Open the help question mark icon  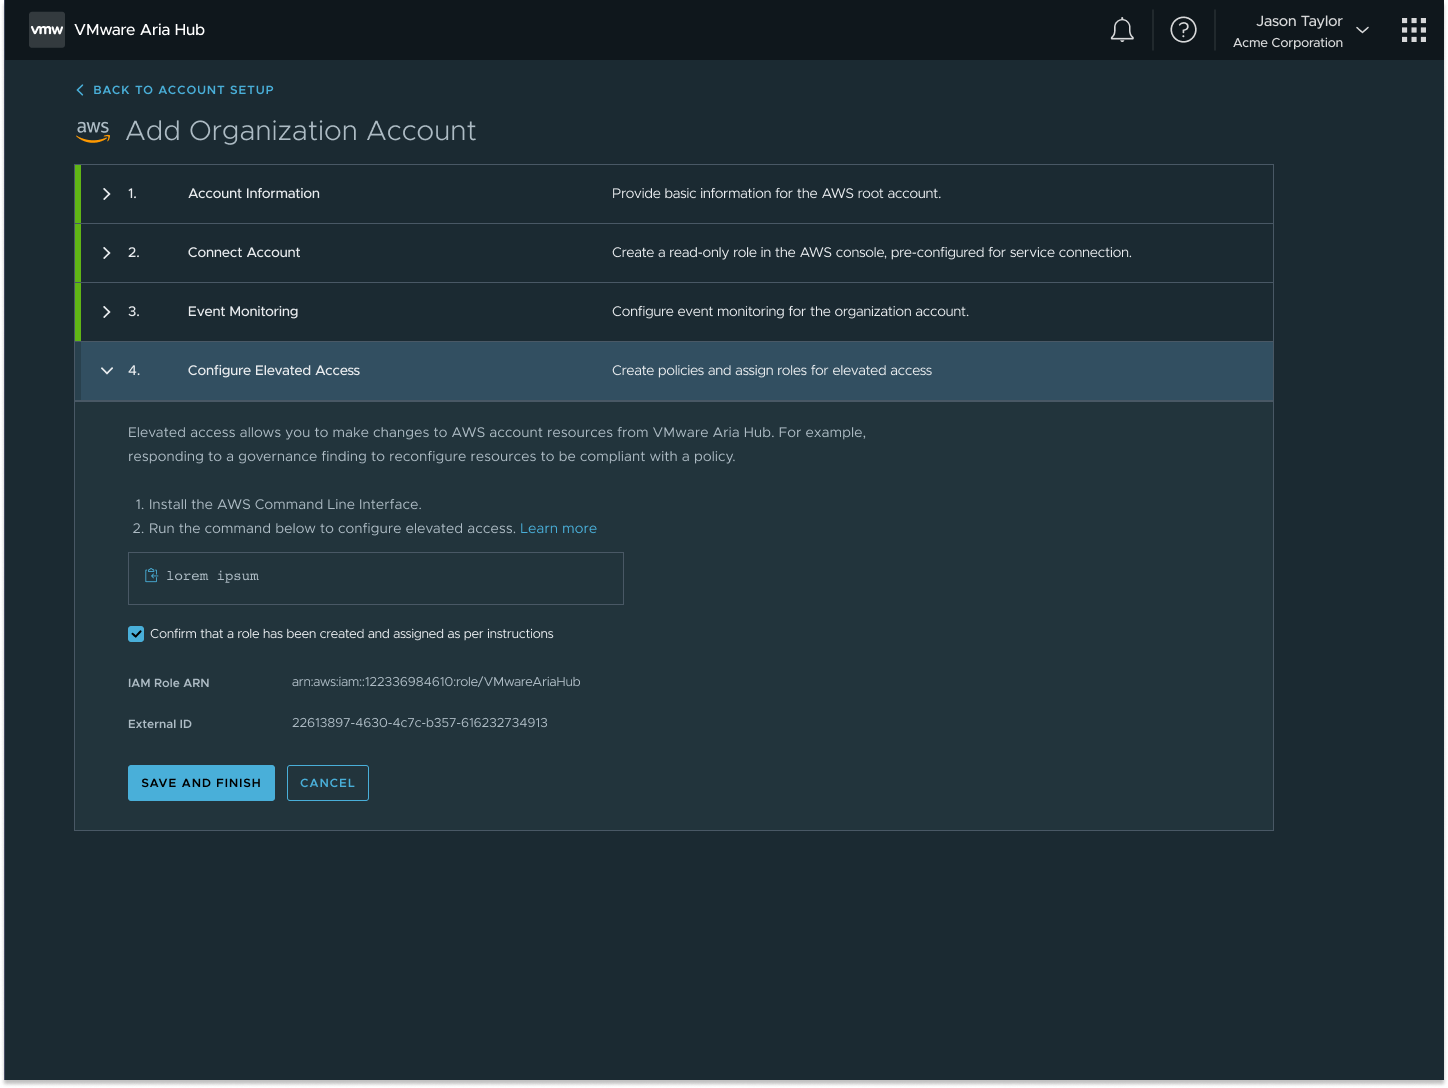(1183, 30)
